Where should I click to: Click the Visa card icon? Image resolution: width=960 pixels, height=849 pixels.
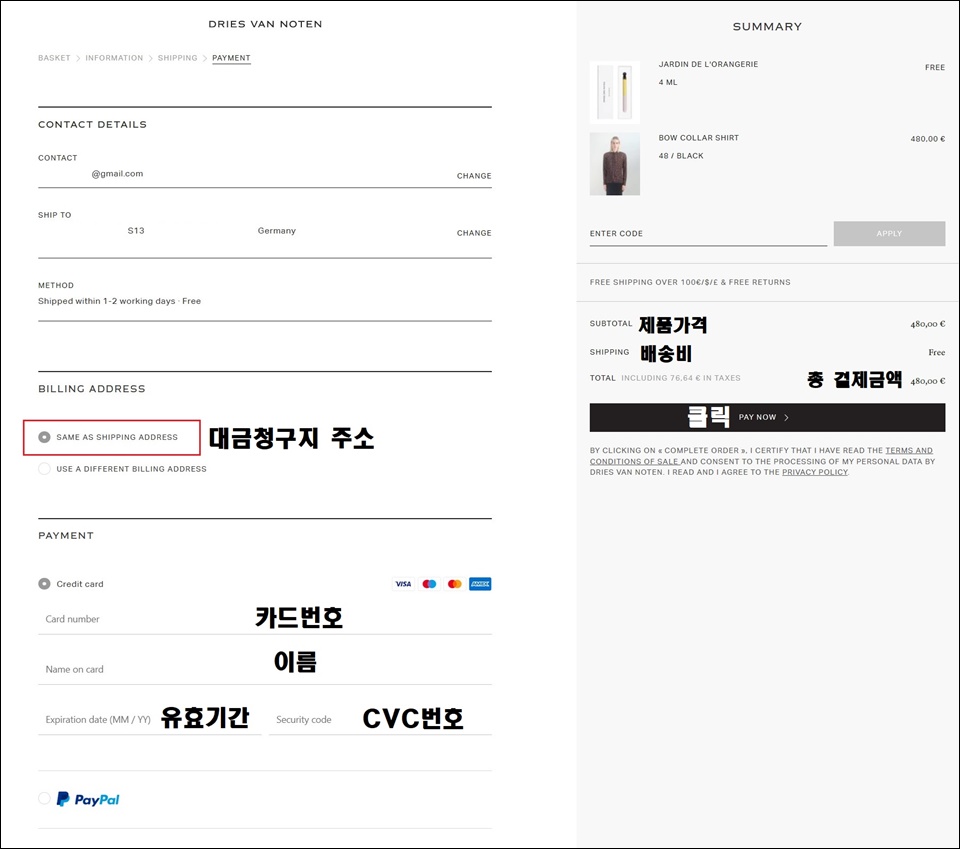click(x=403, y=584)
